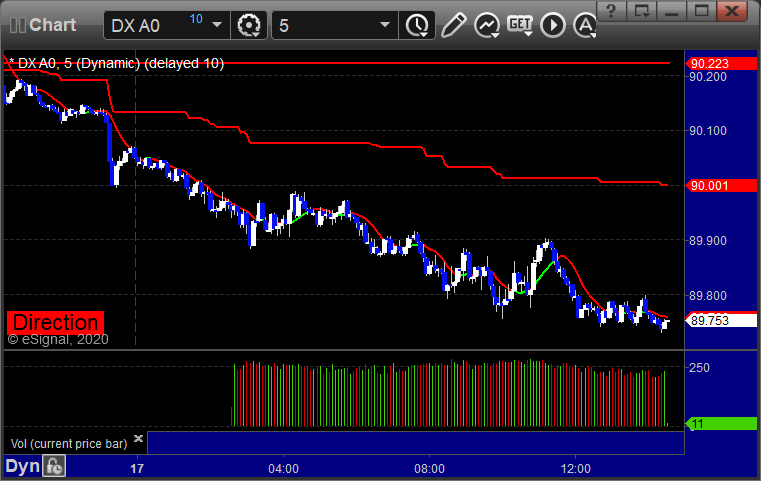Click the 90.200 price axis label
The width and height of the screenshot is (761, 481).
[708, 77]
